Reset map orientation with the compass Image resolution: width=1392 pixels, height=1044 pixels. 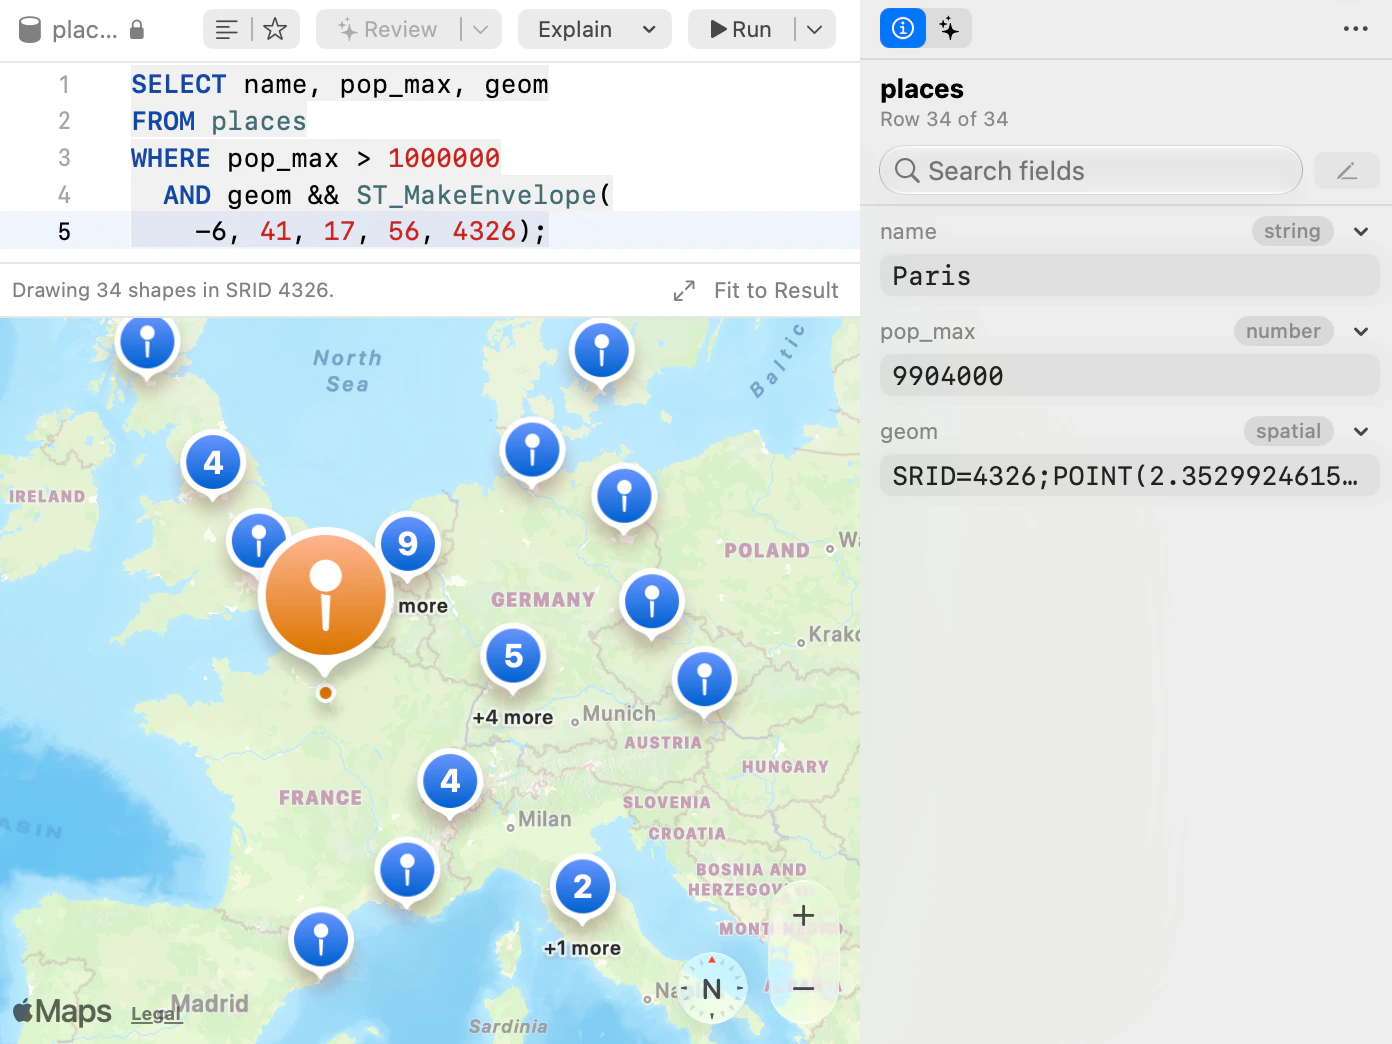pos(712,988)
